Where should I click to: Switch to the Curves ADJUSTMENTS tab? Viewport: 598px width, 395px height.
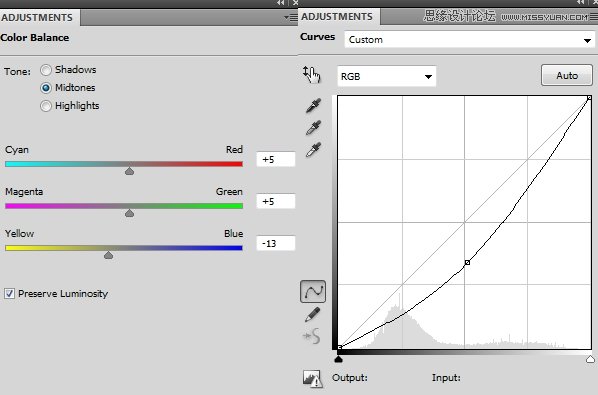(337, 16)
